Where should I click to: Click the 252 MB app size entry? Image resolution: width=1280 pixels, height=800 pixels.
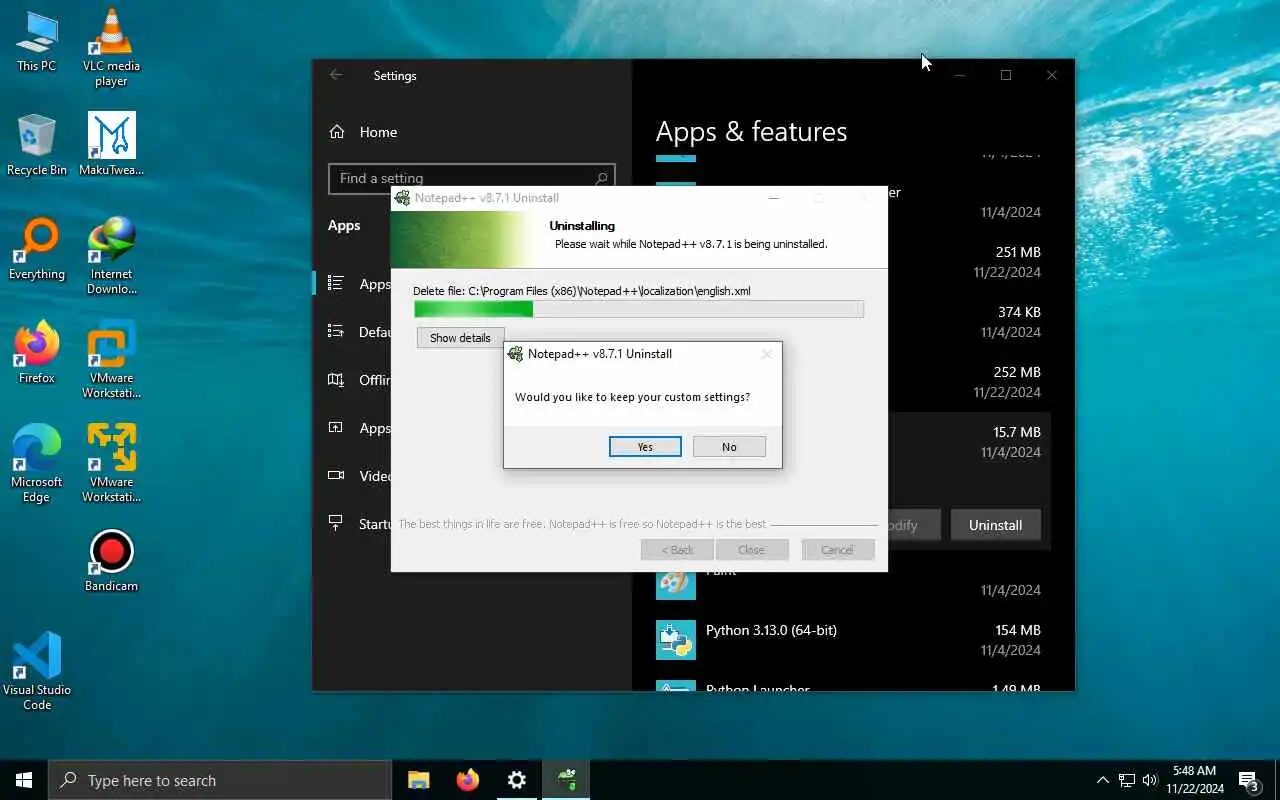(x=1017, y=372)
